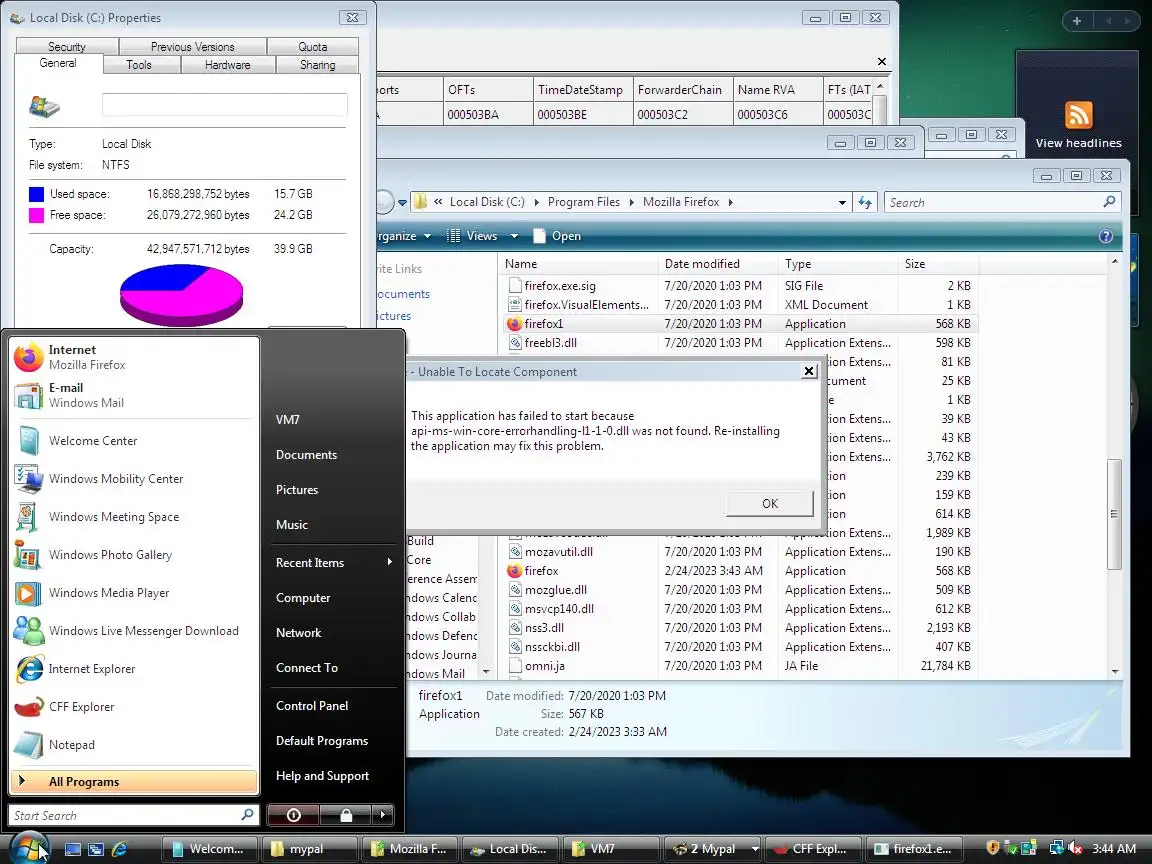Open Help and Support
Screen dimensions: 1152x864
coord(323,776)
